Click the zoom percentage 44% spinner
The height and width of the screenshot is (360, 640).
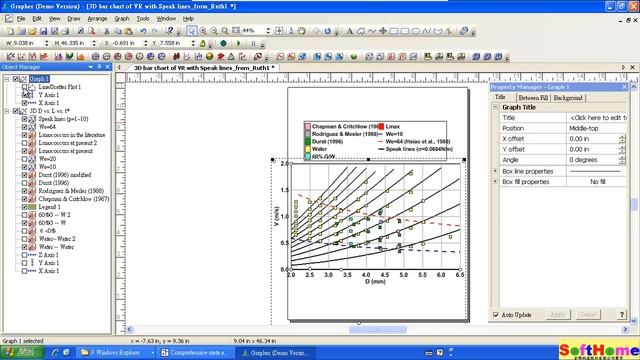pyautogui.click(x=268, y=31)
